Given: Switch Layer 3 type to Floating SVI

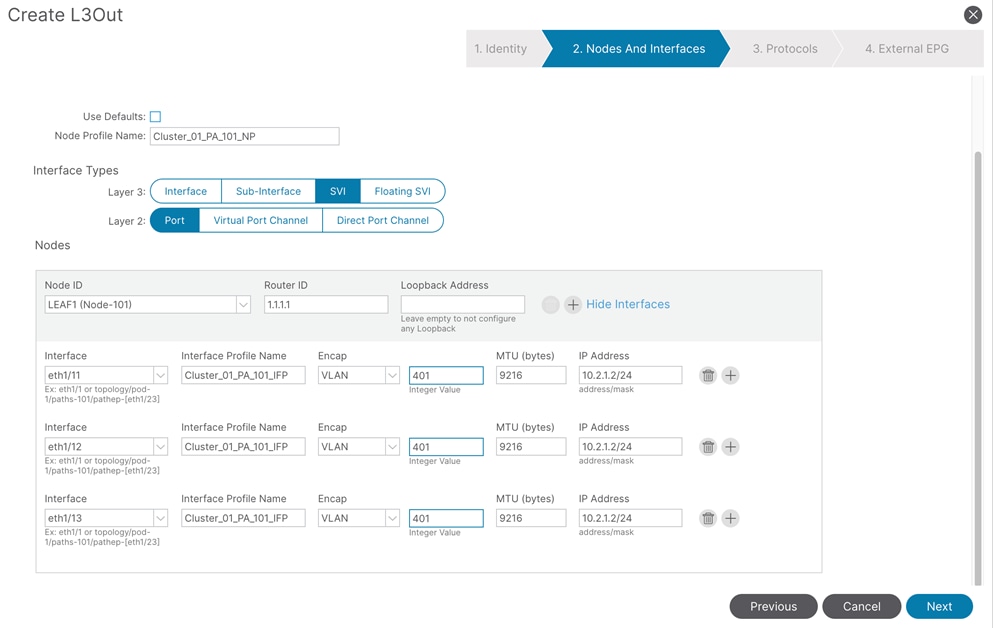Looking at the screenshot, I should point(402,190).
